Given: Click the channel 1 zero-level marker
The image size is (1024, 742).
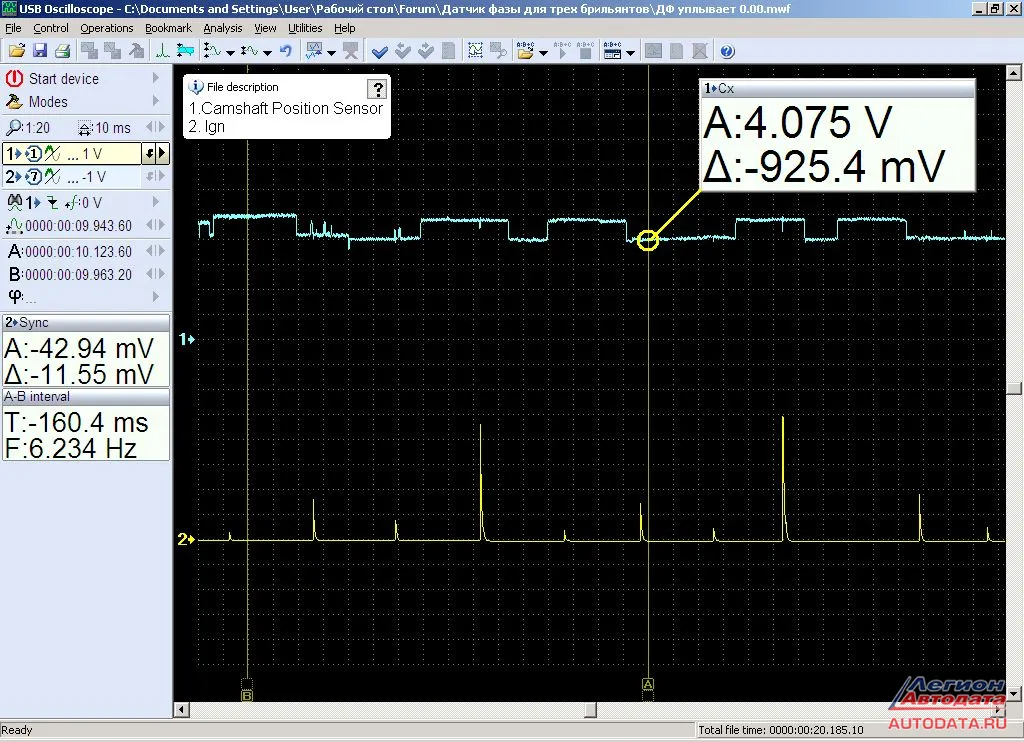Looking at the screenshot, I should 187,339.
